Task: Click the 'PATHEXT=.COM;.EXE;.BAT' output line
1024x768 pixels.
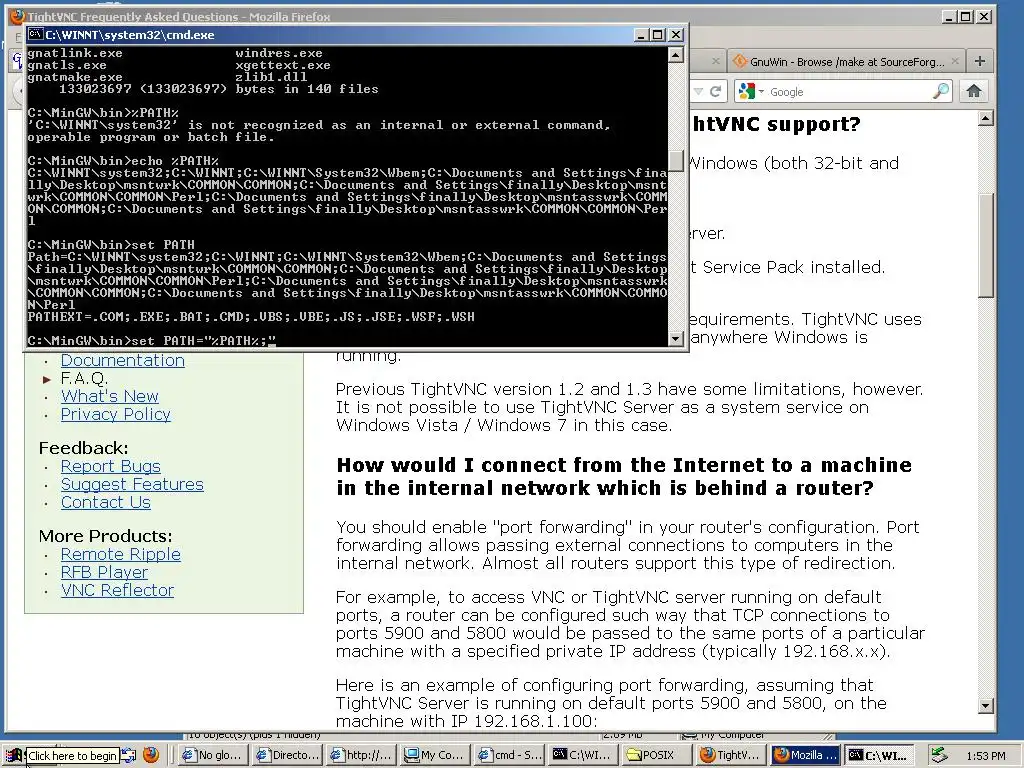Action: (x=251, y=317)
